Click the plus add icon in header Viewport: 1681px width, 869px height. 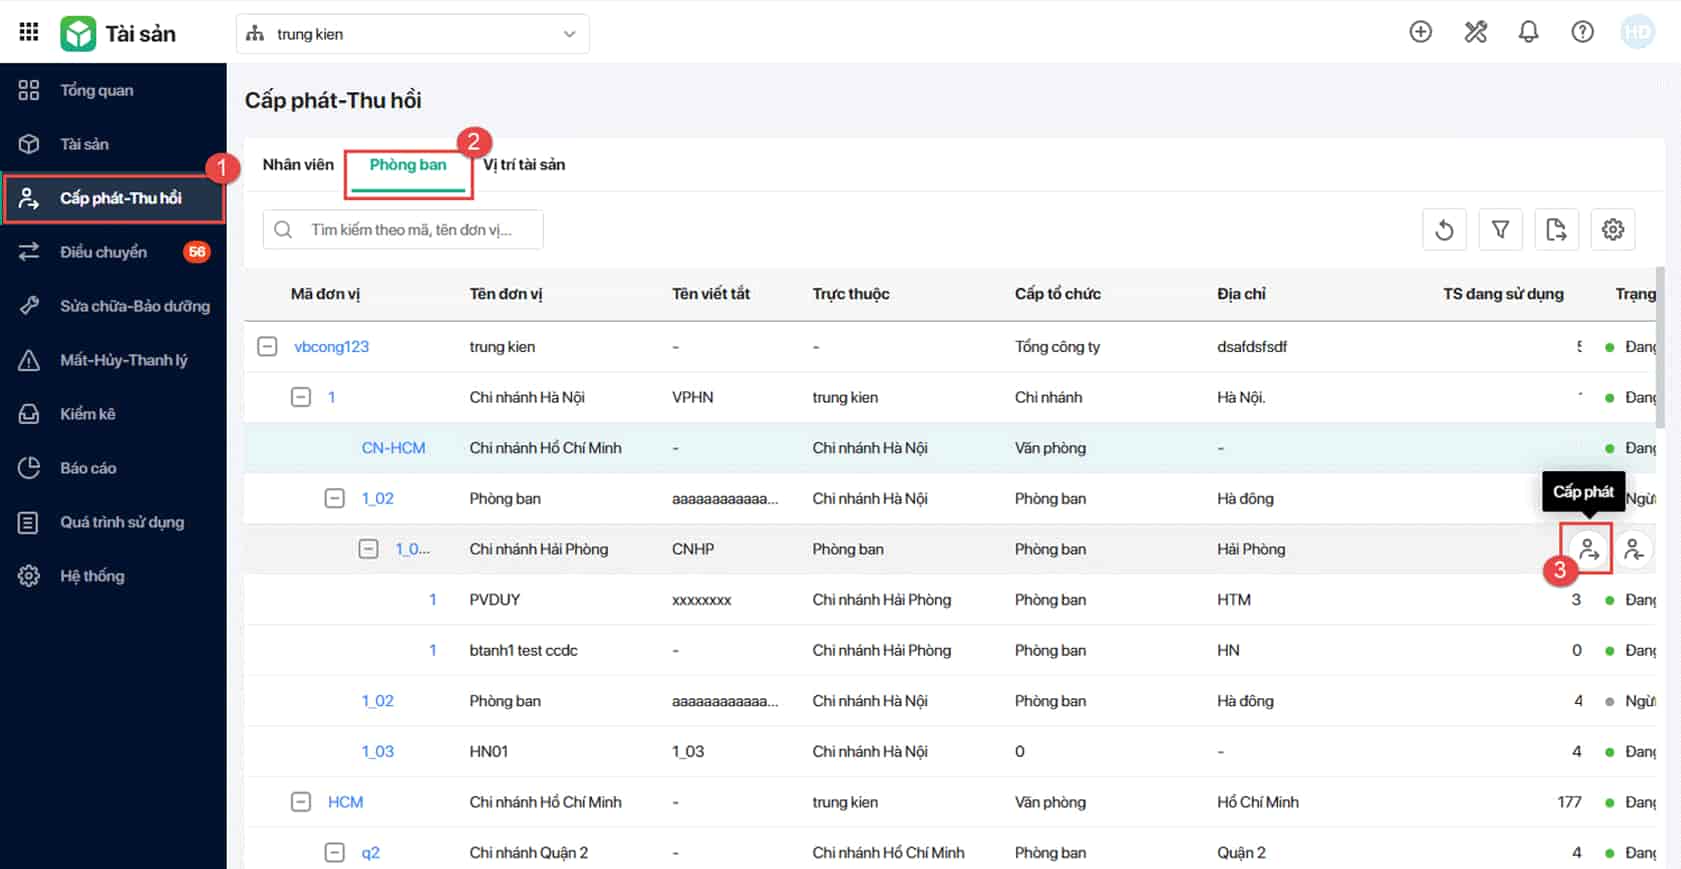coord(1420,32)
